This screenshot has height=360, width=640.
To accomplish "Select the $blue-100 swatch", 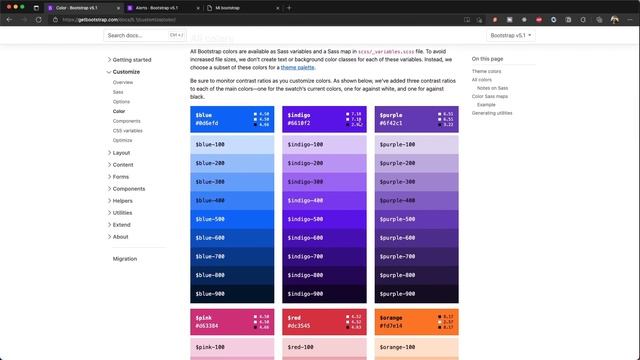I will [x=232, y=144].
